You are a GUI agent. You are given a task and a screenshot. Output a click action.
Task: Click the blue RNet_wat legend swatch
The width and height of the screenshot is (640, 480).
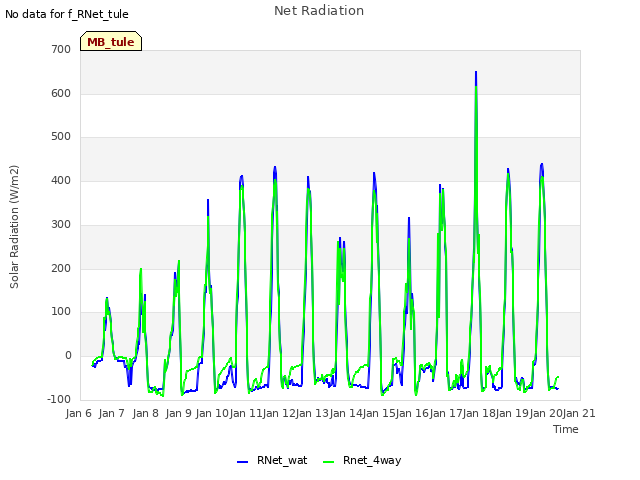pos(242,462)
